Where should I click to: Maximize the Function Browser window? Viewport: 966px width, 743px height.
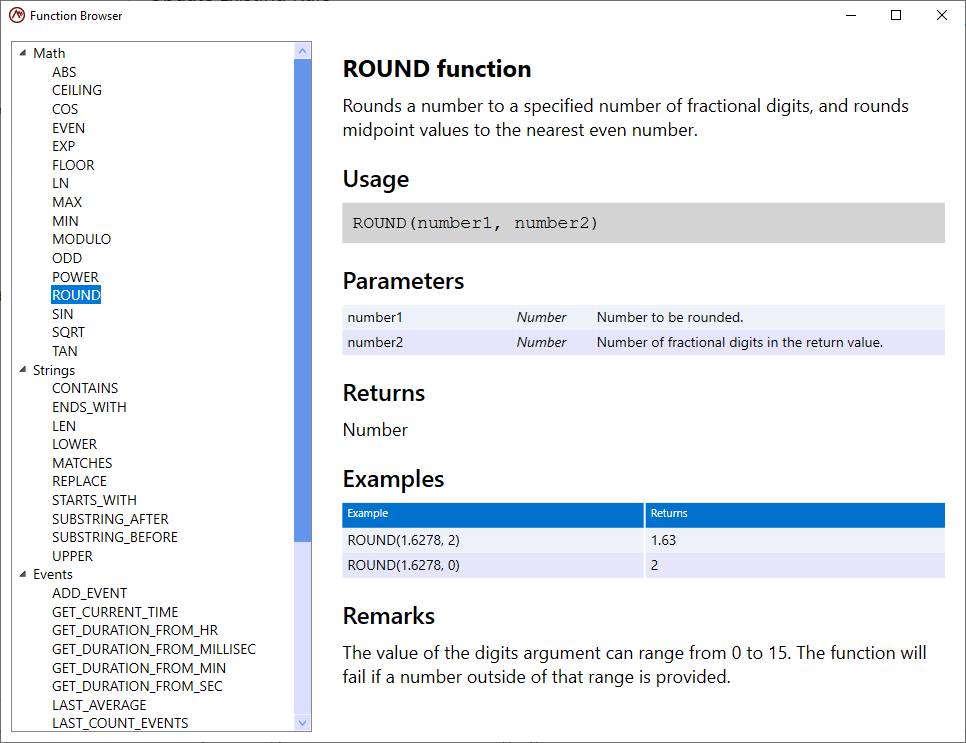pyautogui.click(x=896, y=15)
